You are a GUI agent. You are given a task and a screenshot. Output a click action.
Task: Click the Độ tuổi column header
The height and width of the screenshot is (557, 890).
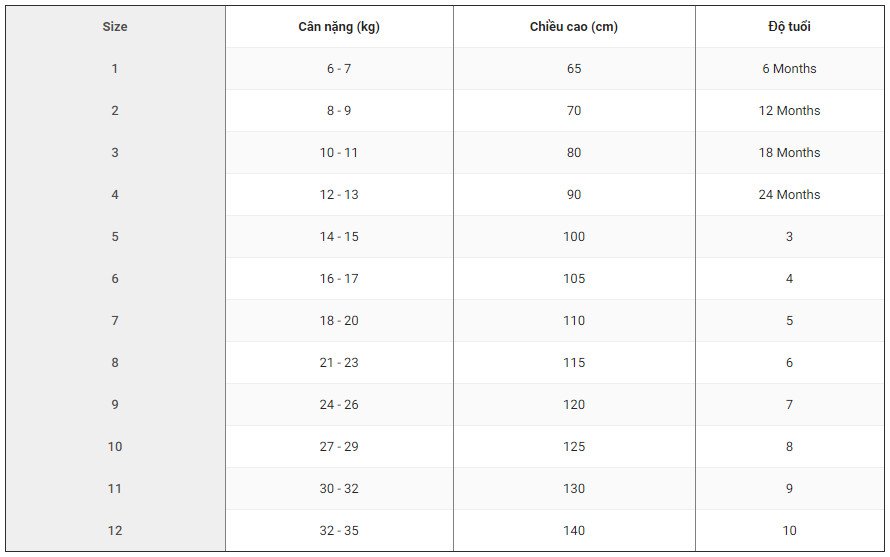click(789, 27)
